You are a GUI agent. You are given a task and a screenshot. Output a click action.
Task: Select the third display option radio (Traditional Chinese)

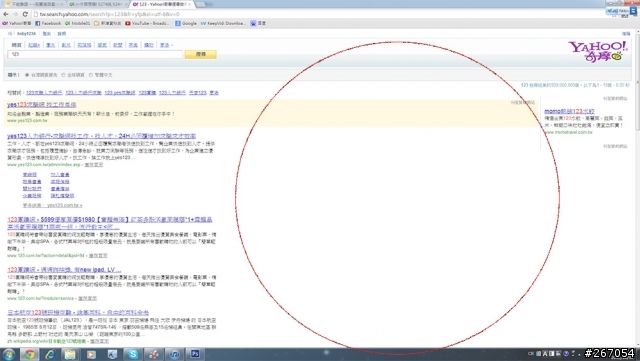91,75
